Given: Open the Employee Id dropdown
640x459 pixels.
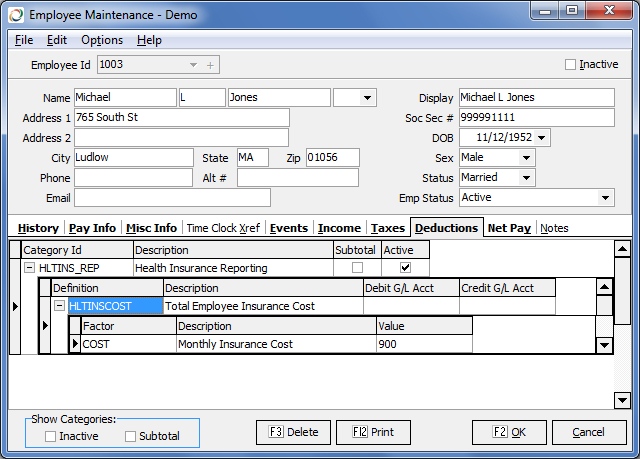Looking at the screenshot, I should coord(193,65).
